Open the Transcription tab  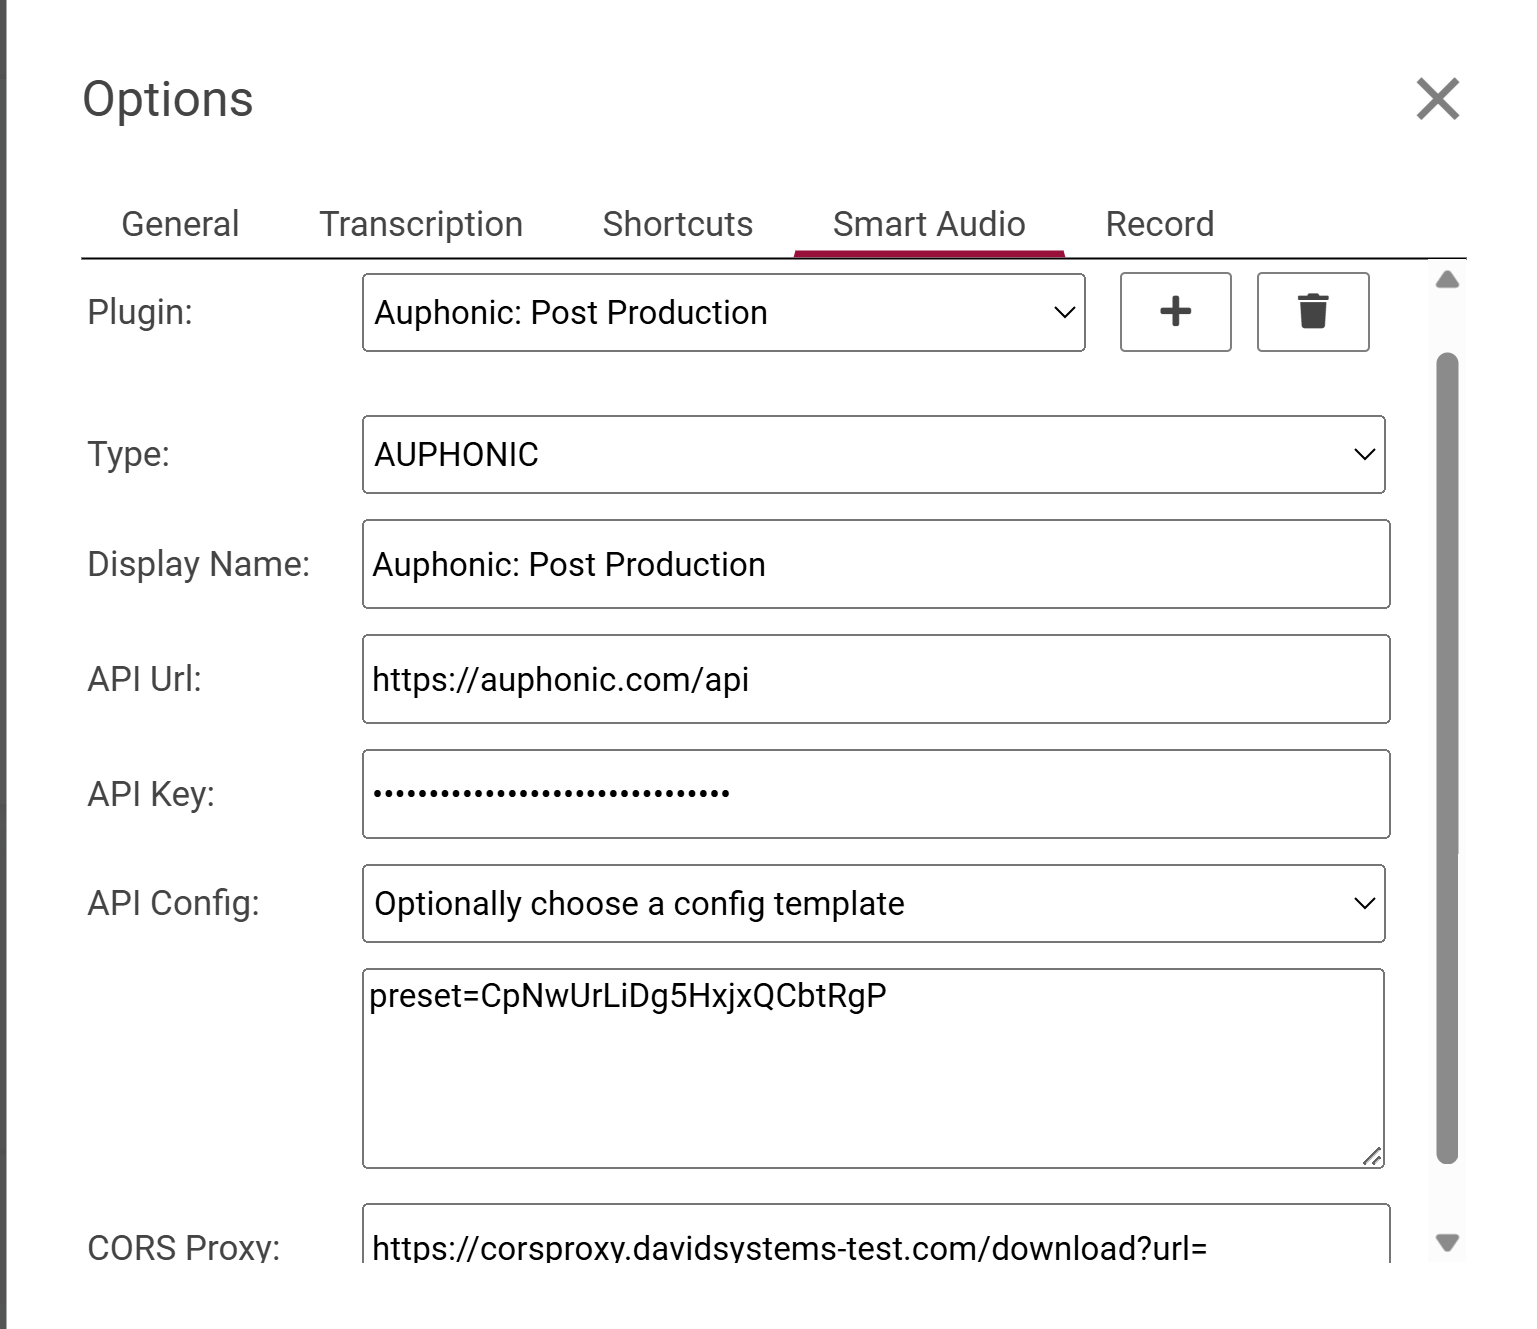pyautogui.click(x=421, y=224)
